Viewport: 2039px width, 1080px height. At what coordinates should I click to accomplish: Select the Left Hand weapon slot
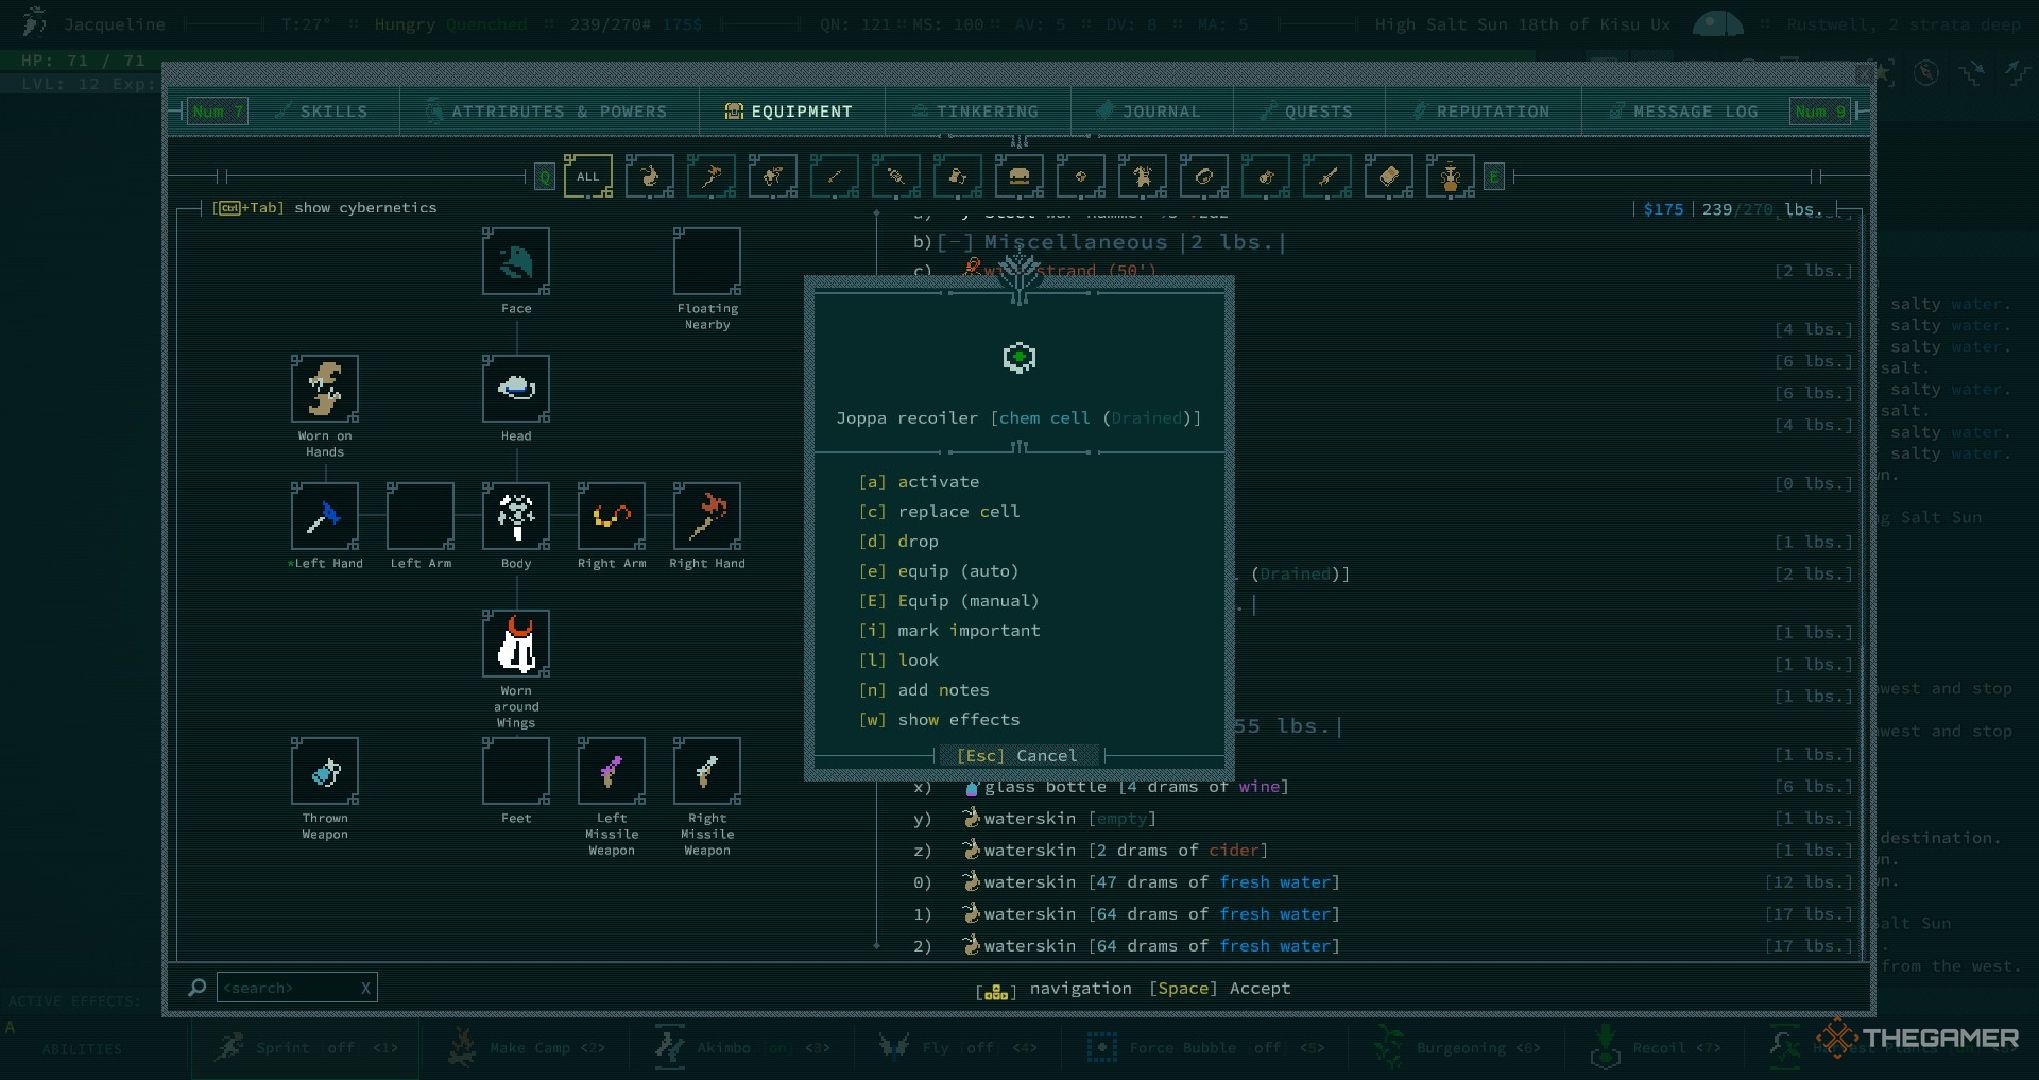(325, 516)
